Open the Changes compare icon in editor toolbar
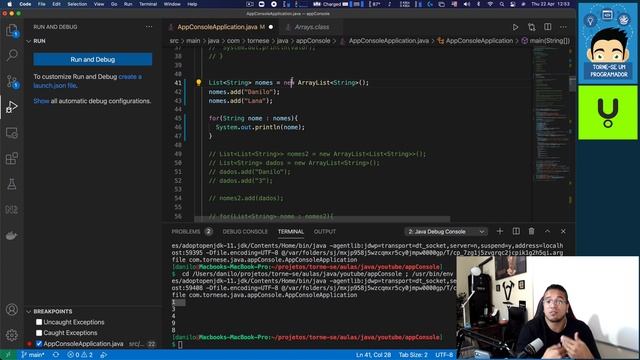The image size is (640, 360). point(531,27)
